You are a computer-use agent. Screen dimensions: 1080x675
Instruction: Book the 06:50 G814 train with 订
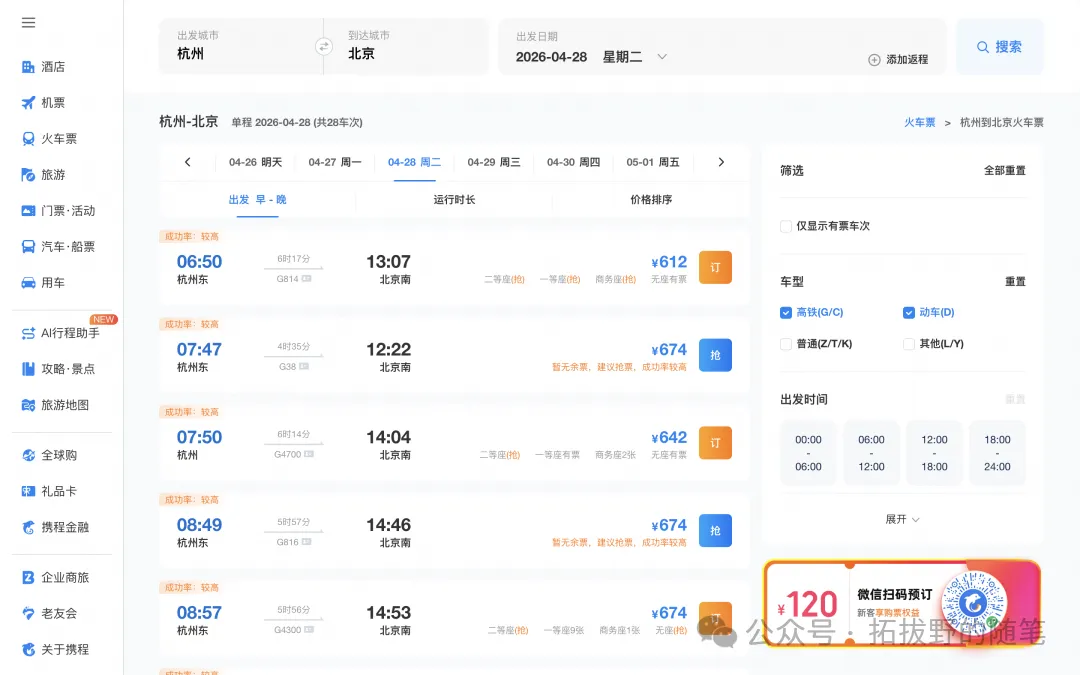point(716,267)
